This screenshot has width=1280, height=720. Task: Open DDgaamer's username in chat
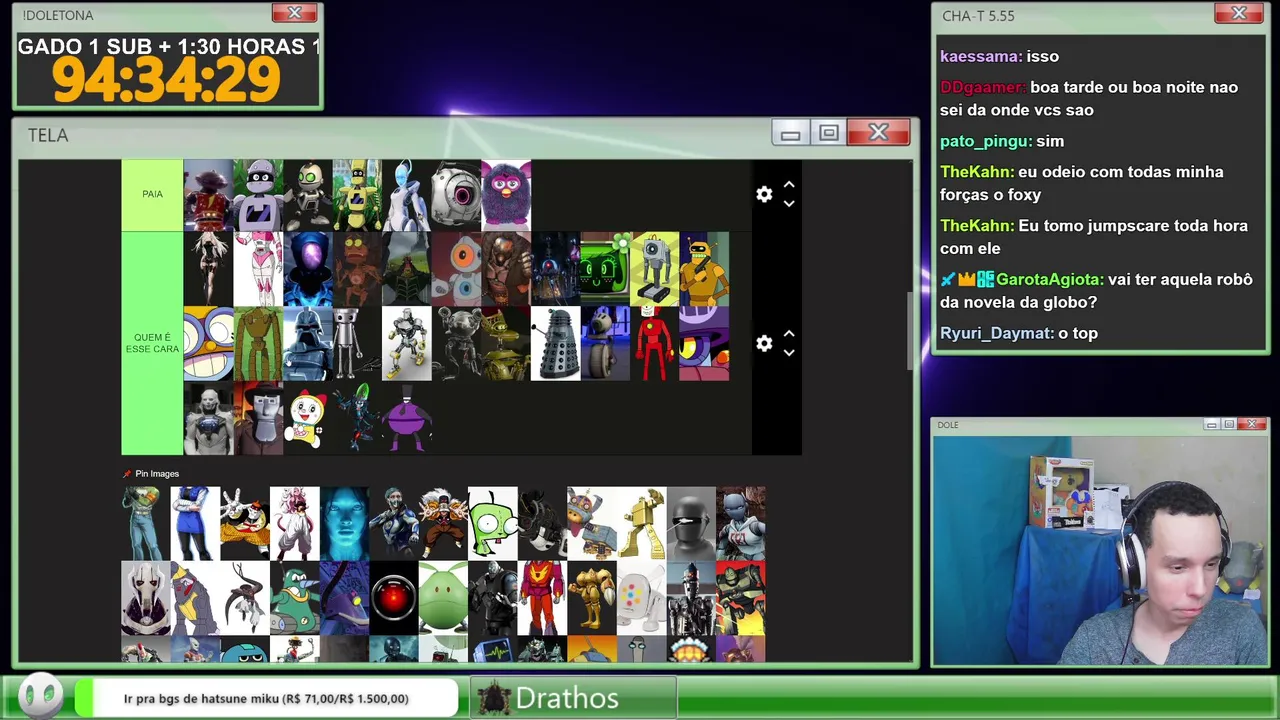pos(983,87)
